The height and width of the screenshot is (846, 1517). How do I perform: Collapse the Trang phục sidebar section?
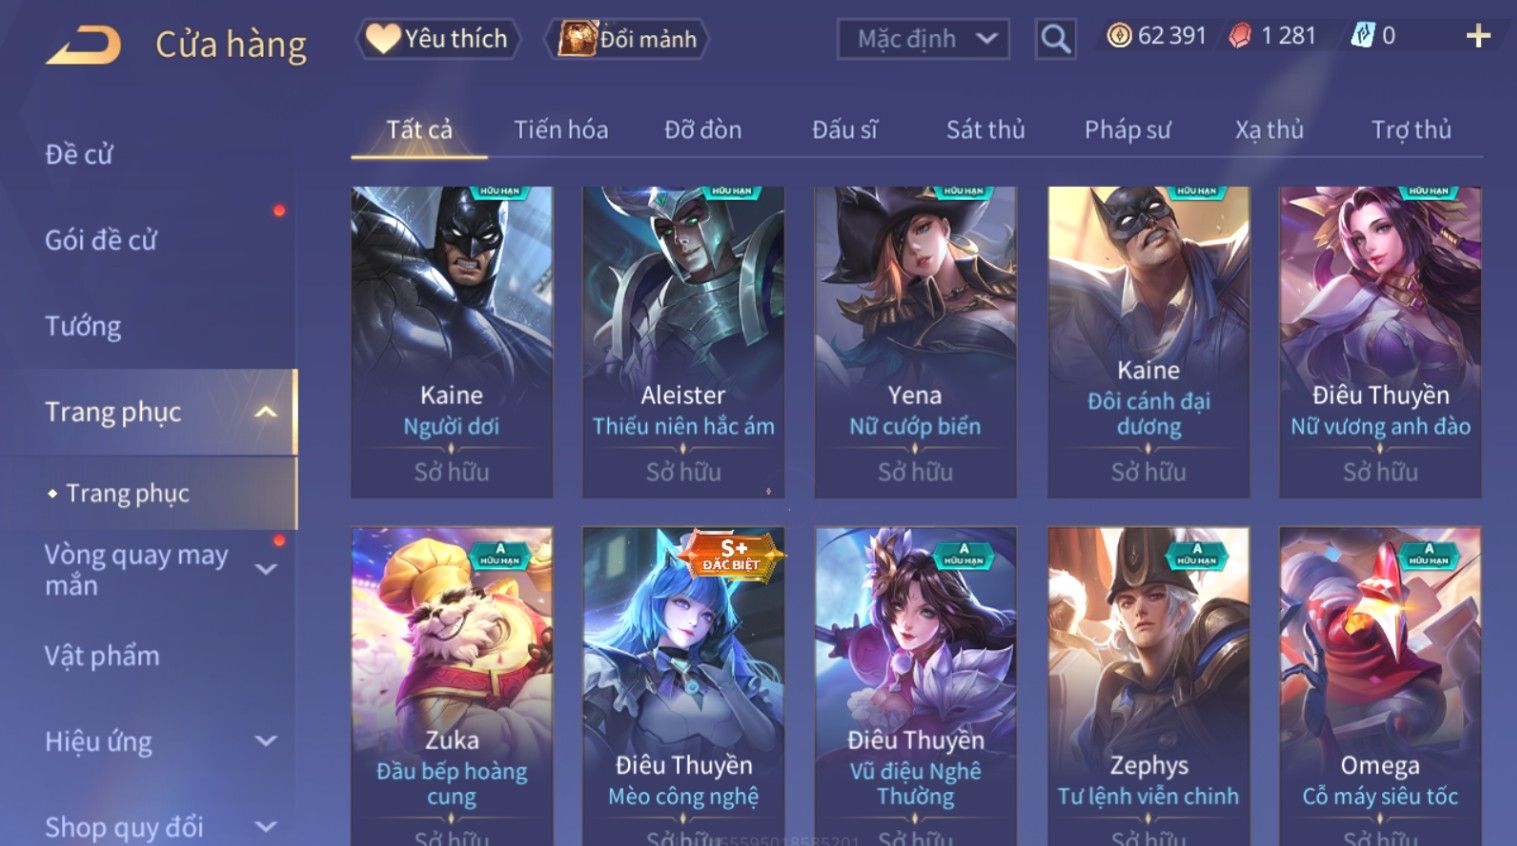coord(265,412)
